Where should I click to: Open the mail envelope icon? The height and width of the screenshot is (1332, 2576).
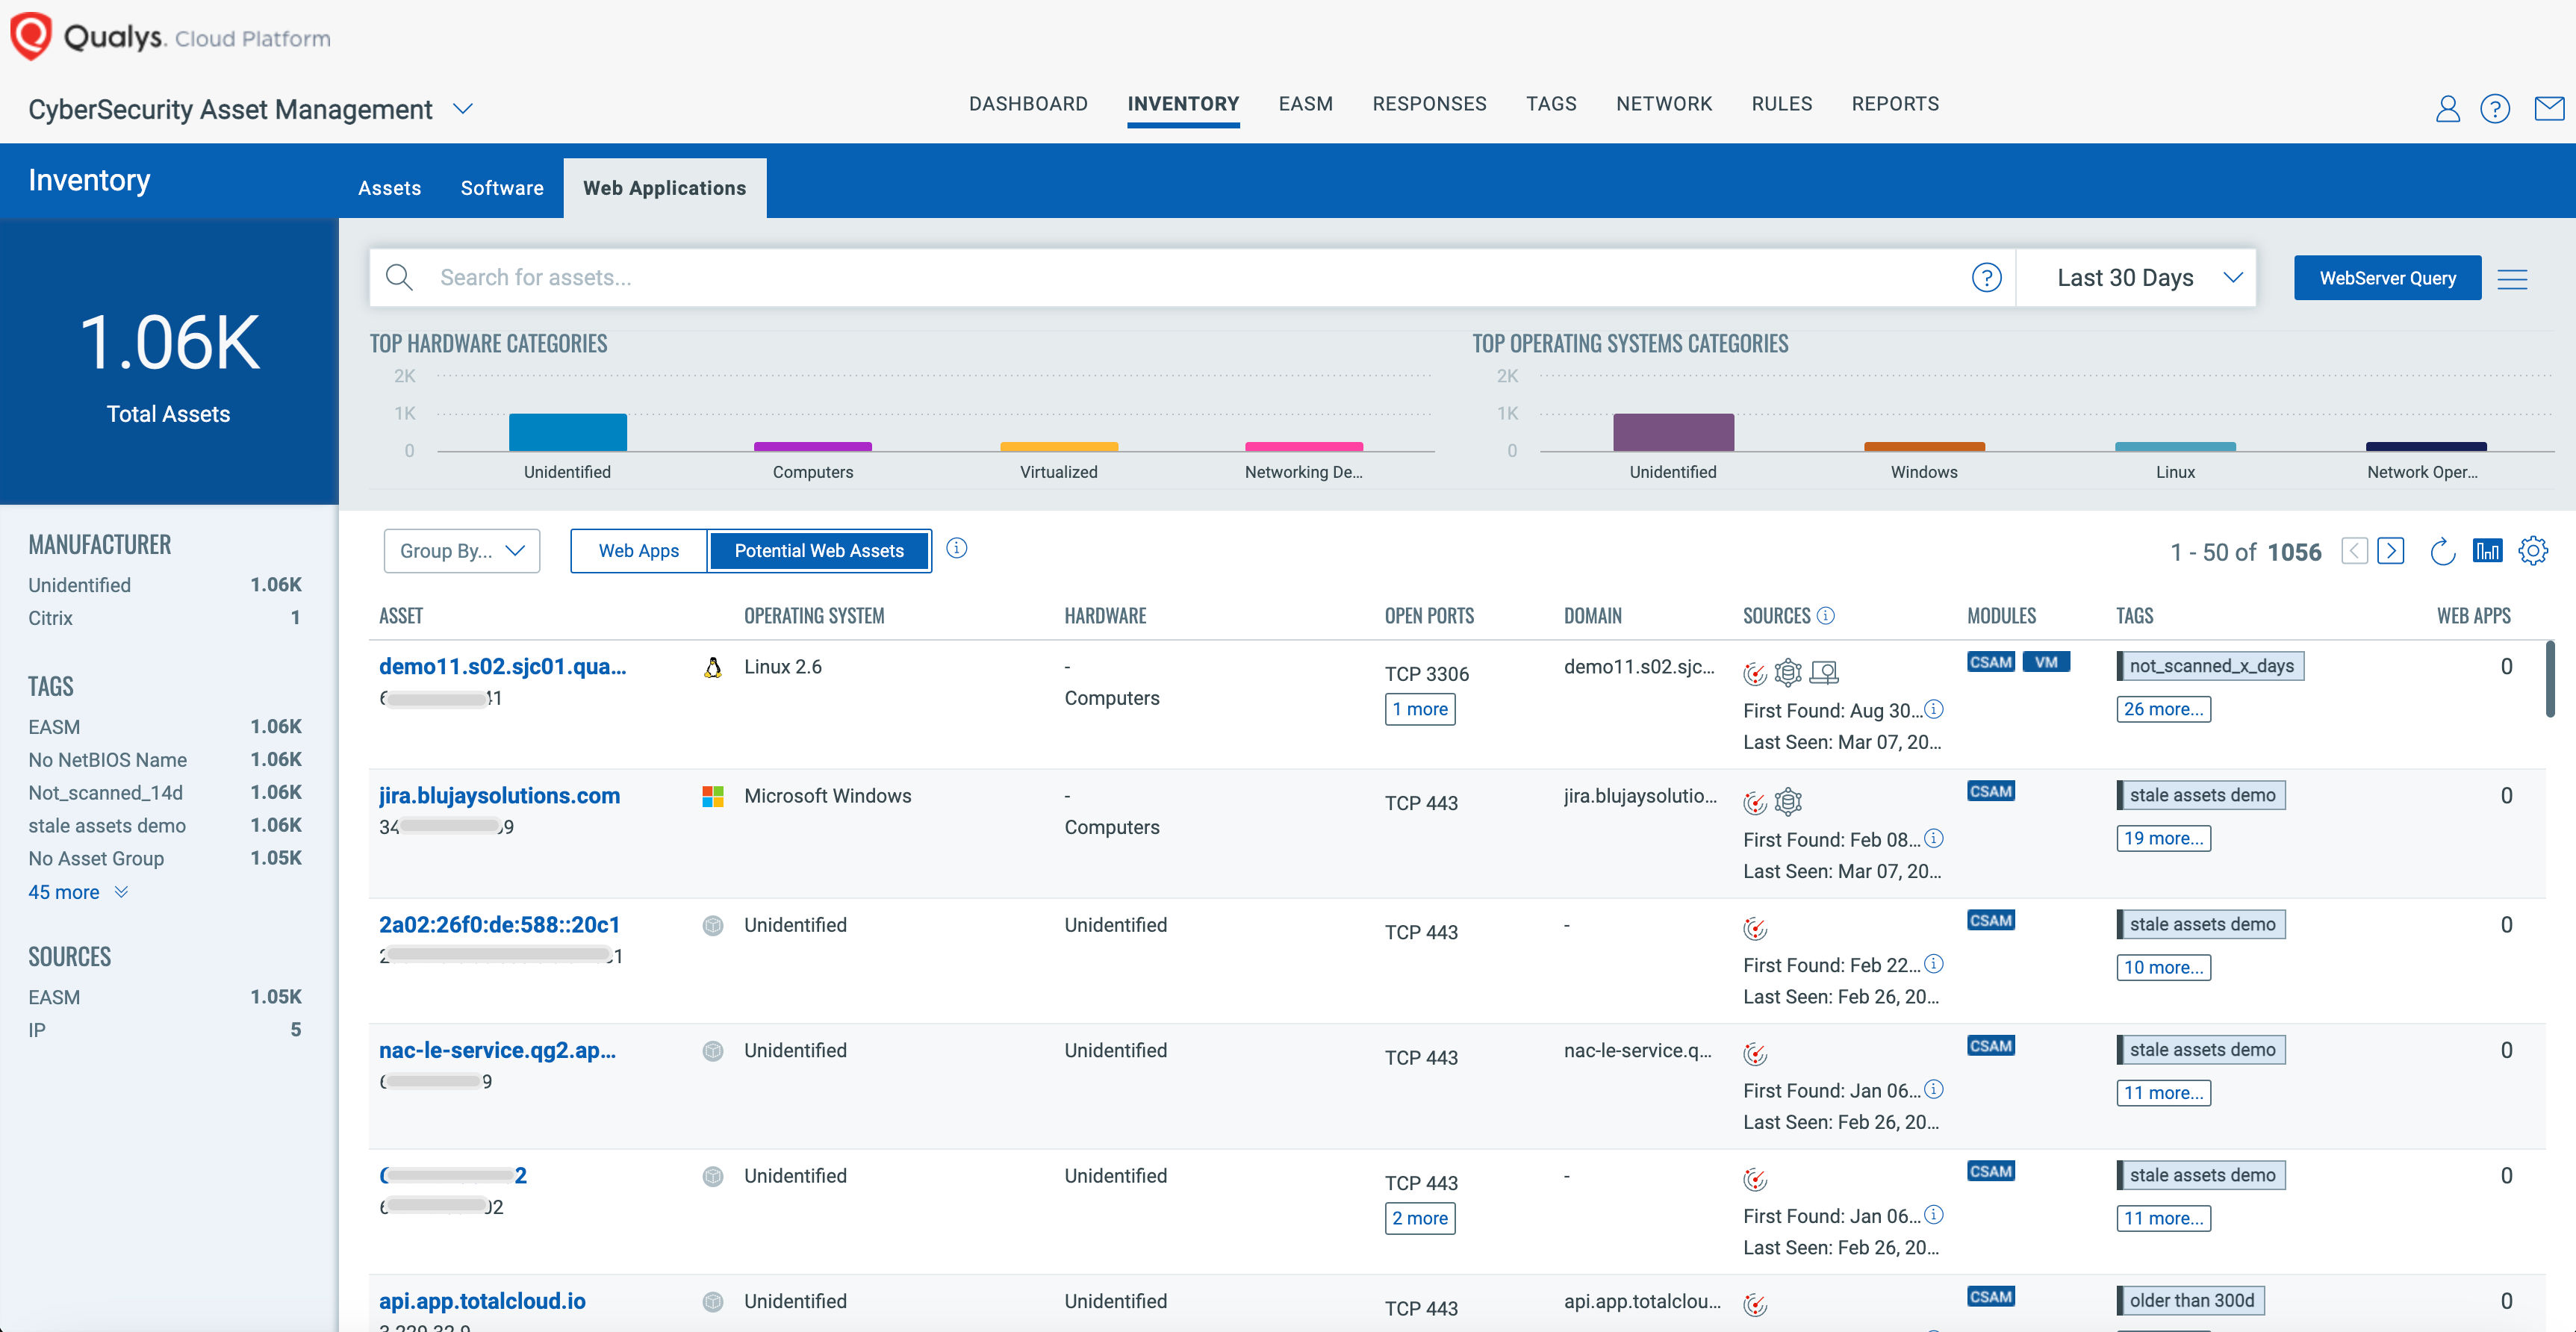pos(2549,108)
